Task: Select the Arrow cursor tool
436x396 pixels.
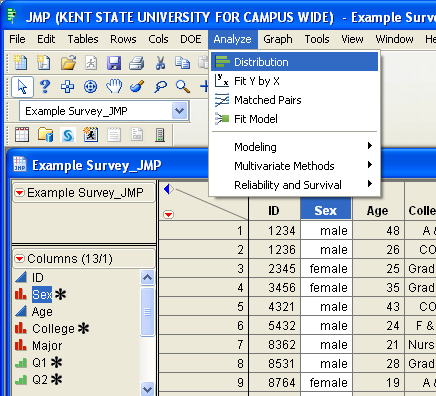Action: [x=22, y=87]
